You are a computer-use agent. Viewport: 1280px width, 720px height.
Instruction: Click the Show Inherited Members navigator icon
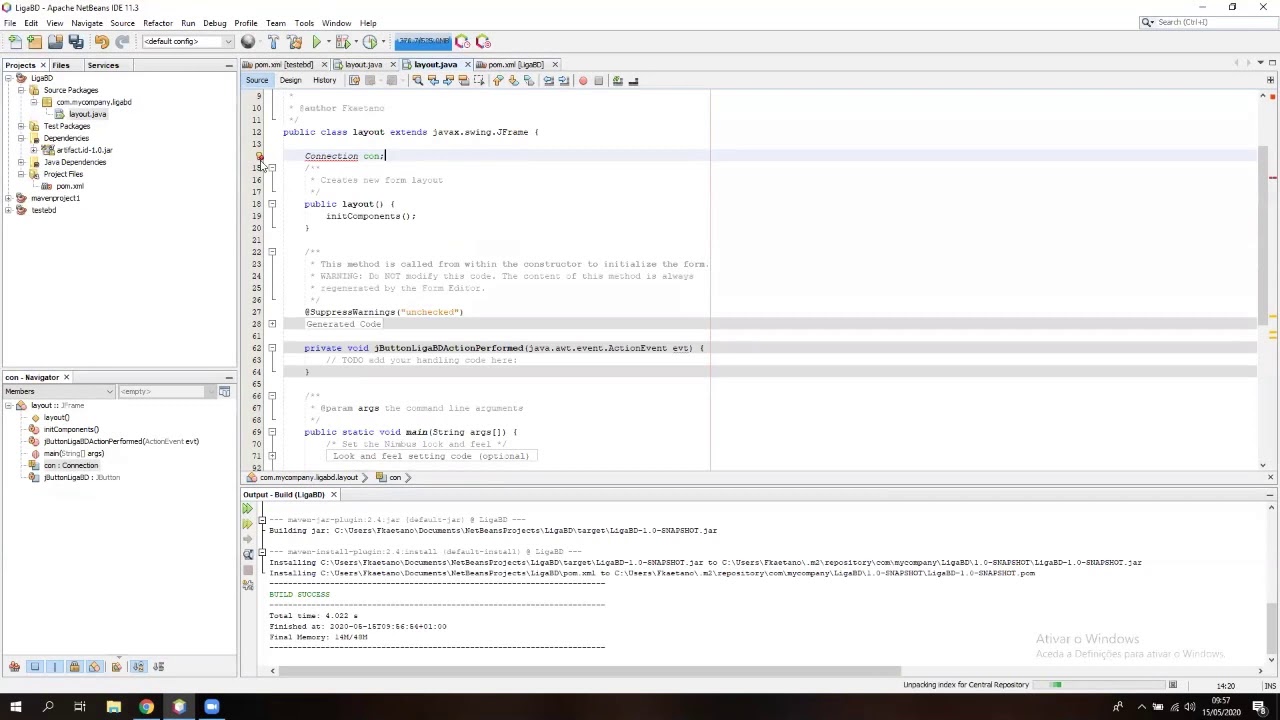pos(14,667)
